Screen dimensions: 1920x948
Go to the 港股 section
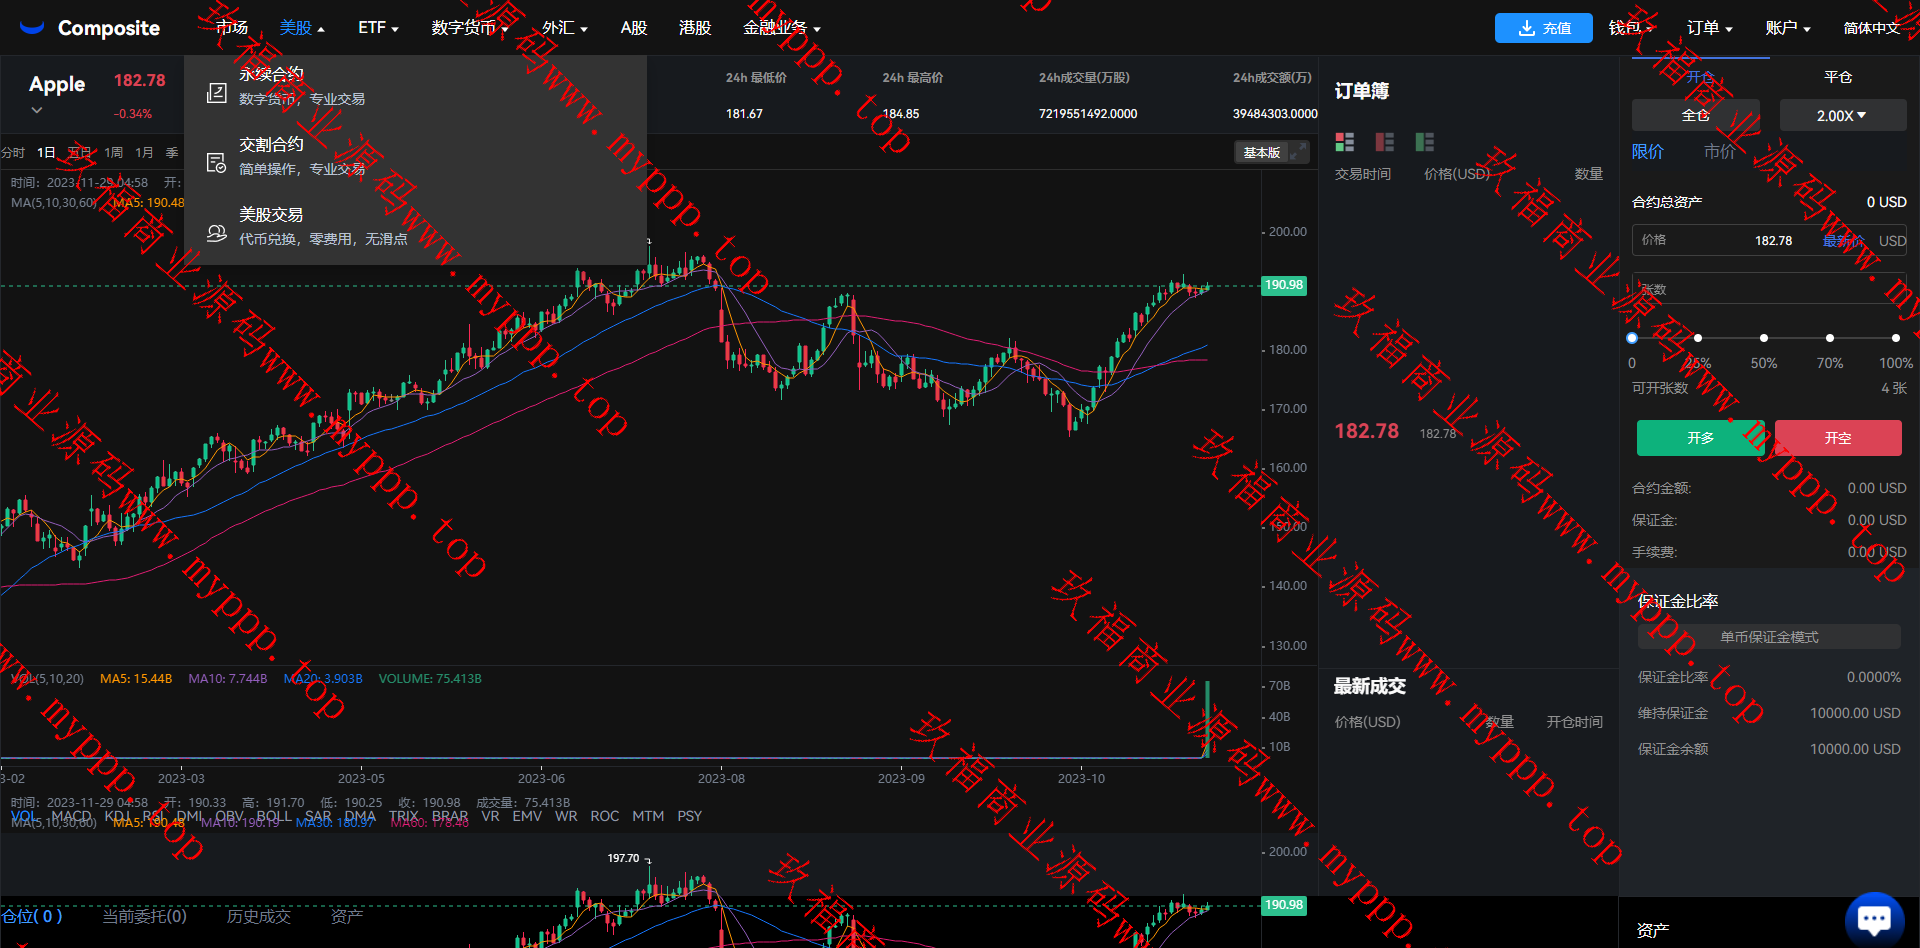pos(695,28)
